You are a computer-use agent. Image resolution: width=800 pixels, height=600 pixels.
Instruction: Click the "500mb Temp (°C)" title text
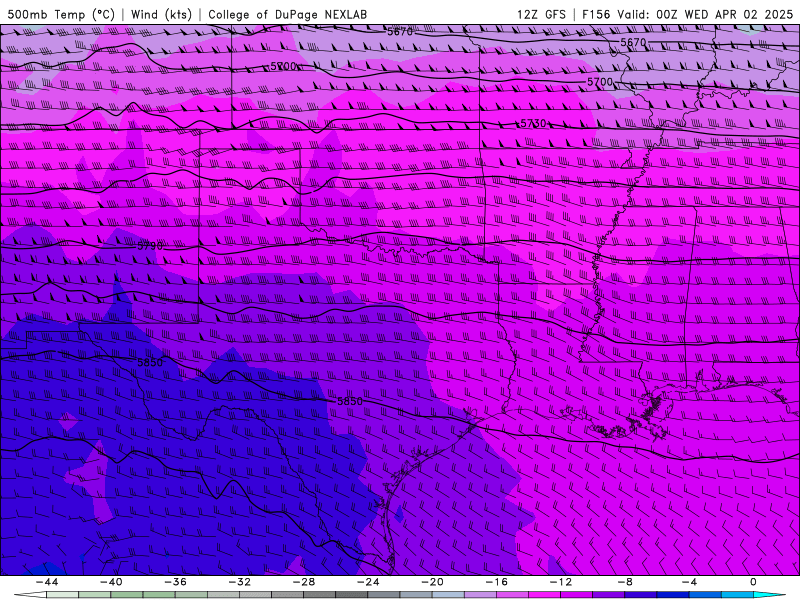[x=61, y=14]
